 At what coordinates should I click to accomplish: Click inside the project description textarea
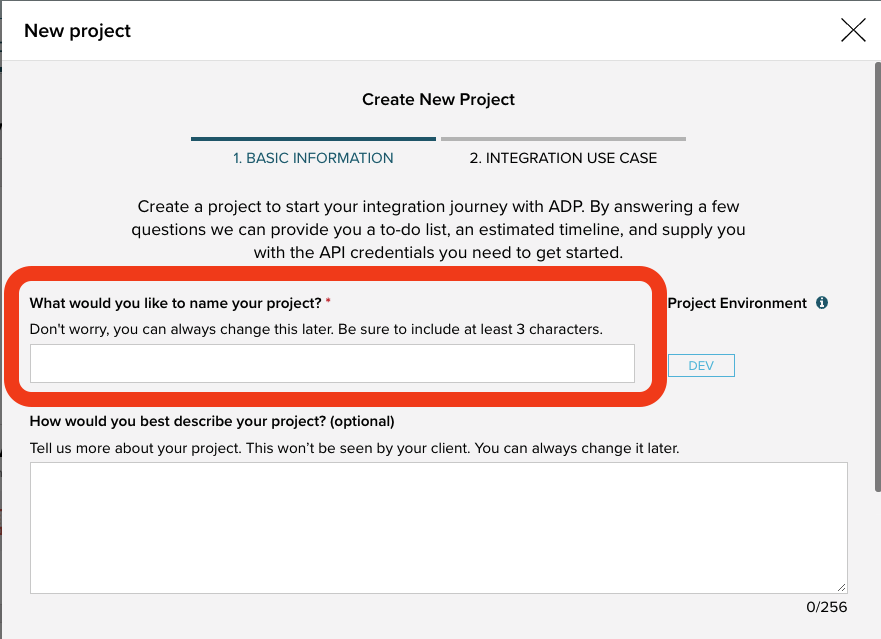tap(438, 528)
